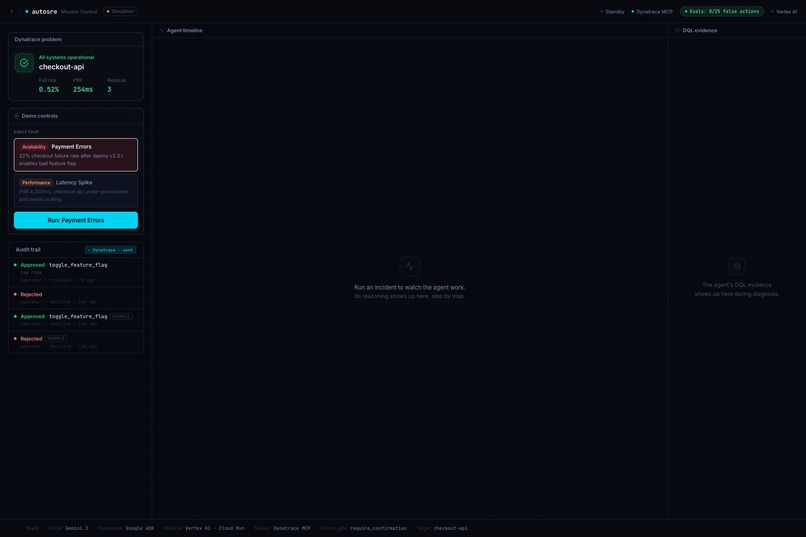
Task: Click the Performance tag on Latency Spike
Action: [x=36, y=182]
